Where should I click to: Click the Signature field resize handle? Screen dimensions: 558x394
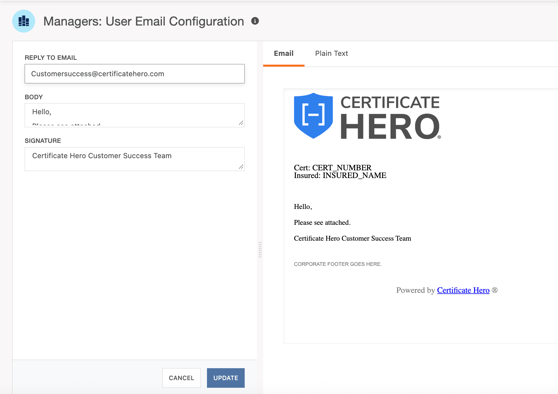241,167
